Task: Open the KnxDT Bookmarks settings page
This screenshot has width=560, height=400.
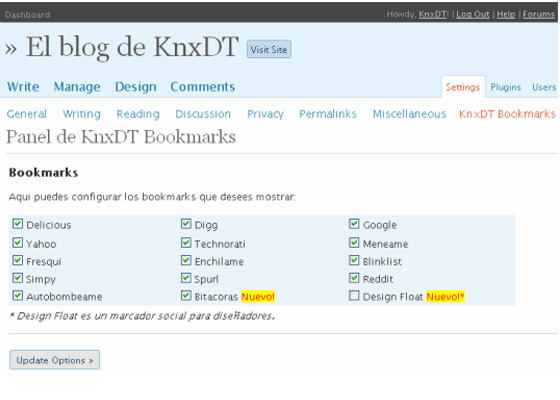Action: pos(507,114)
